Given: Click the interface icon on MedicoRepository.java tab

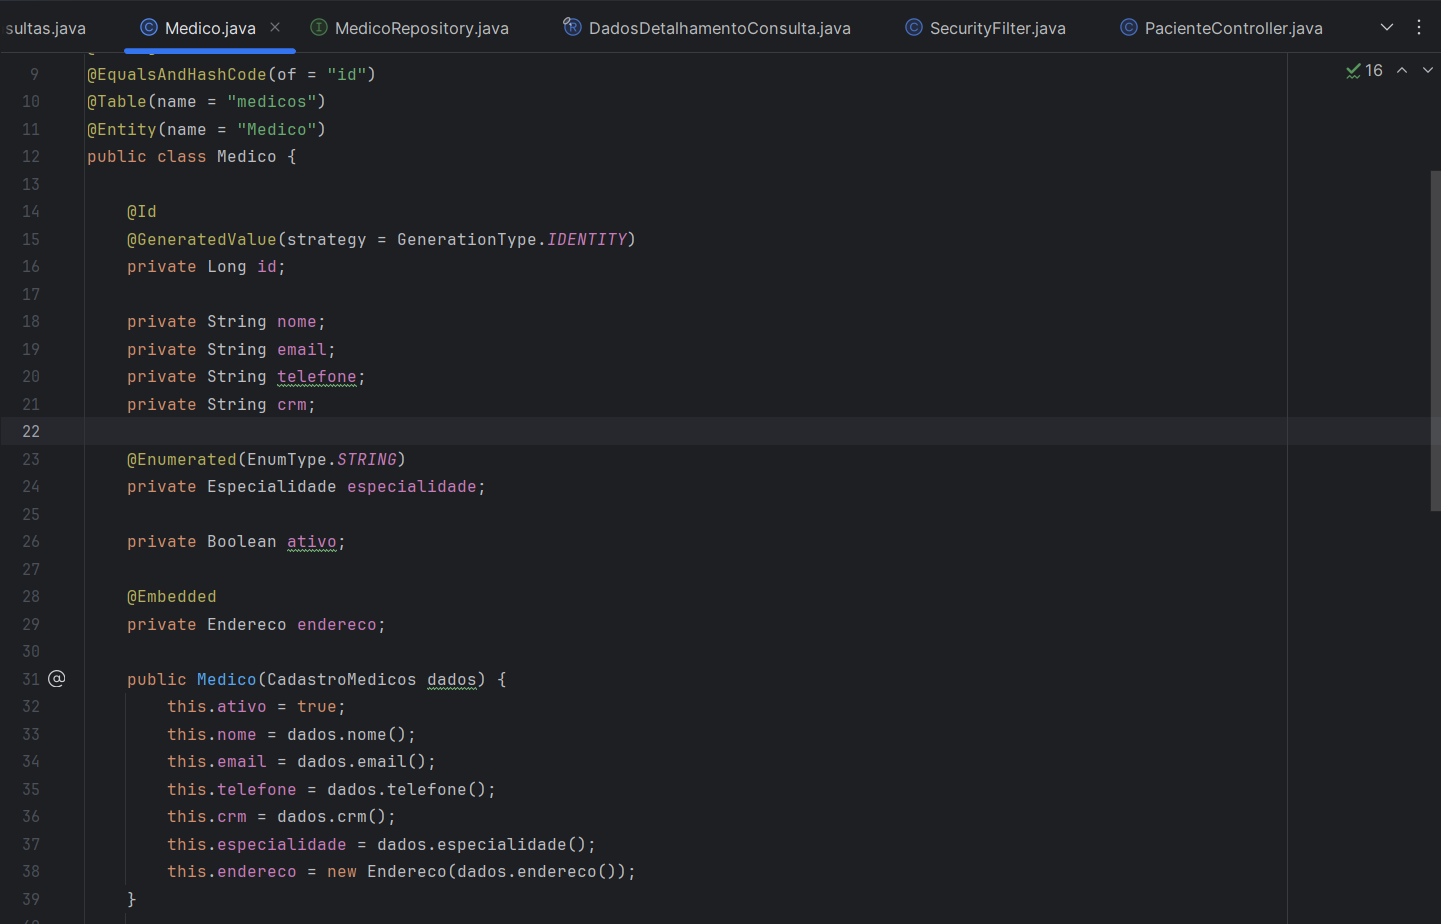Looking at the screenshot, I should 319,27.
